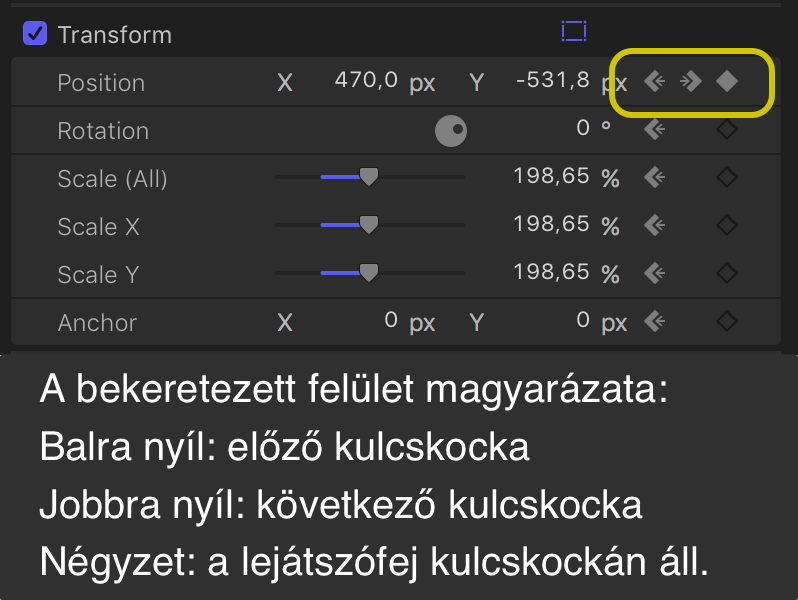
Task: Add a Scale (All) keyframe
Action: tap(727, 177)
